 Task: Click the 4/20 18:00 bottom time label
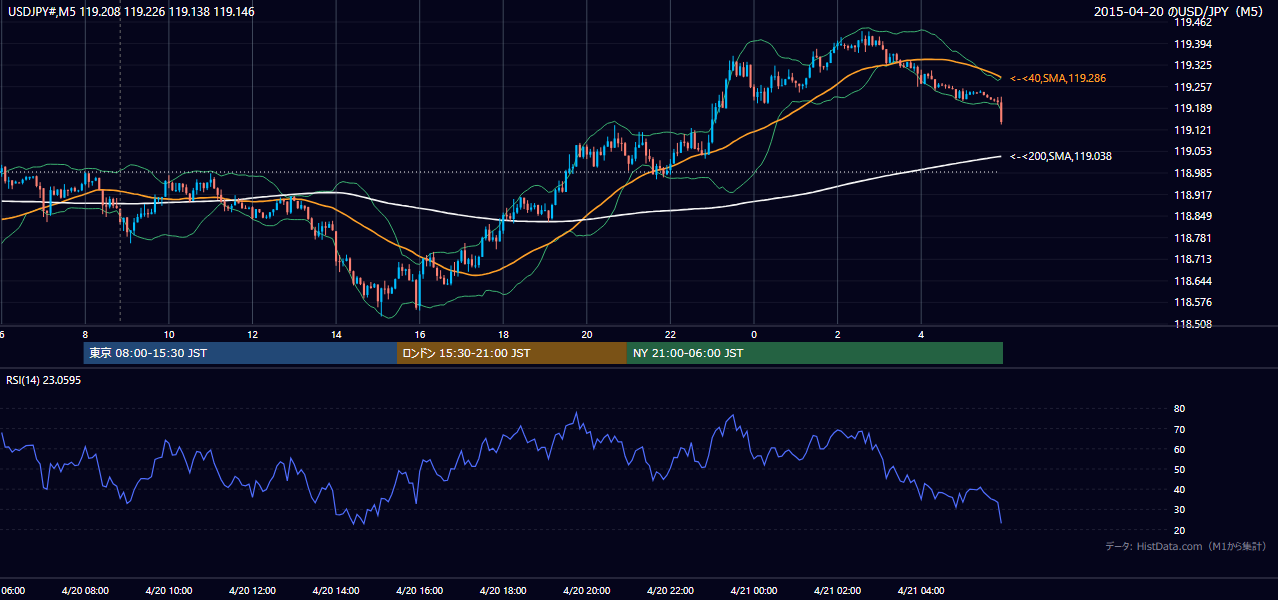(x=503, y=590)
